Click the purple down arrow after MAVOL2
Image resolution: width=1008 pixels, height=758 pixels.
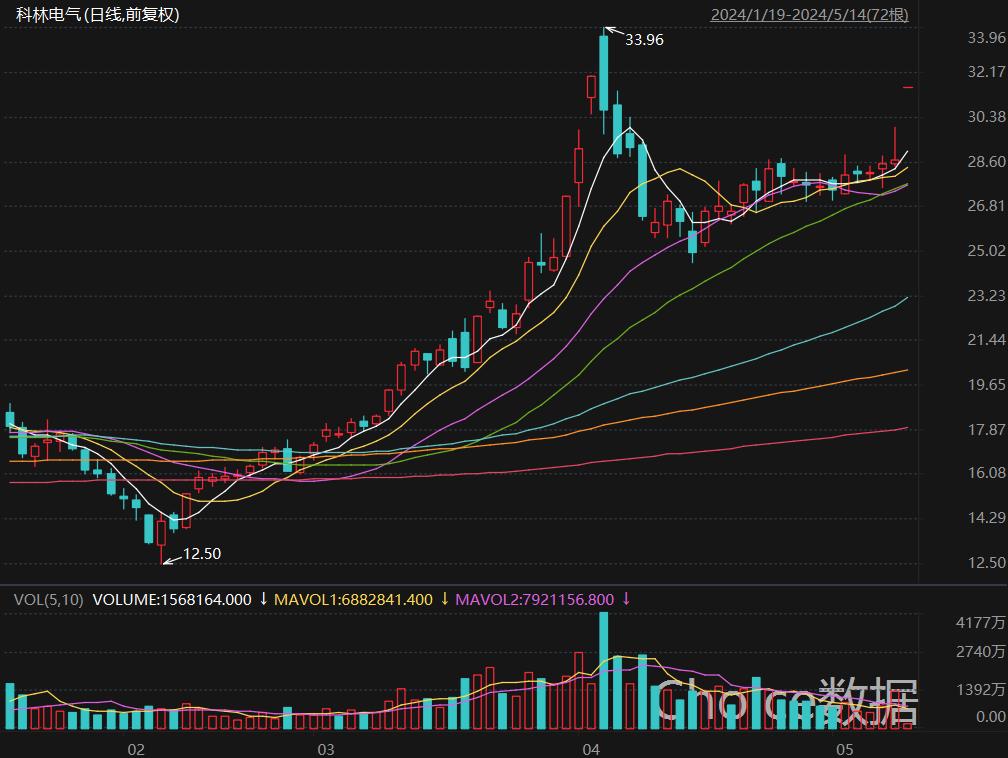pyautogui.click(x=626, y=599)
